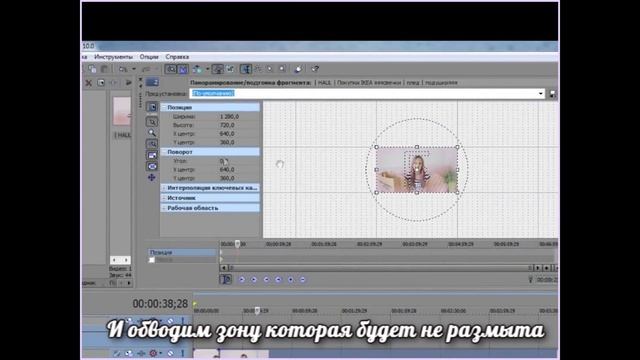The image size is (640, 360).
Task: Click the keyframe timeline horizontal scrollbar track
Action: (380, 268)
